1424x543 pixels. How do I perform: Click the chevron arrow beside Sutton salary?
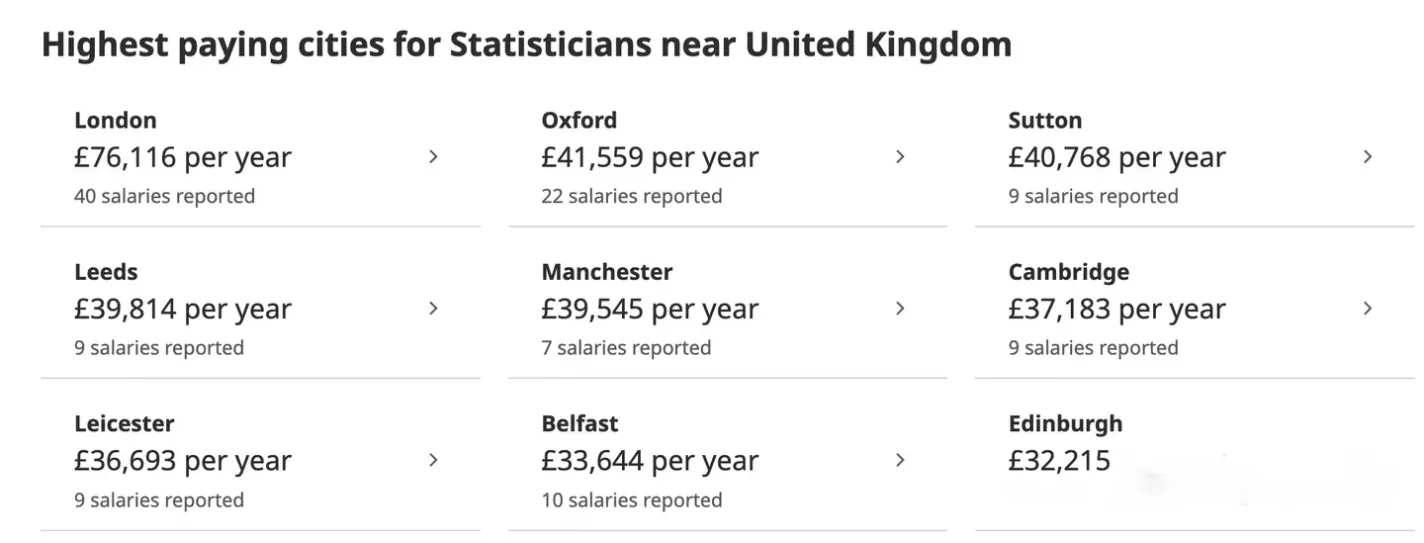tap(1367, 157)
